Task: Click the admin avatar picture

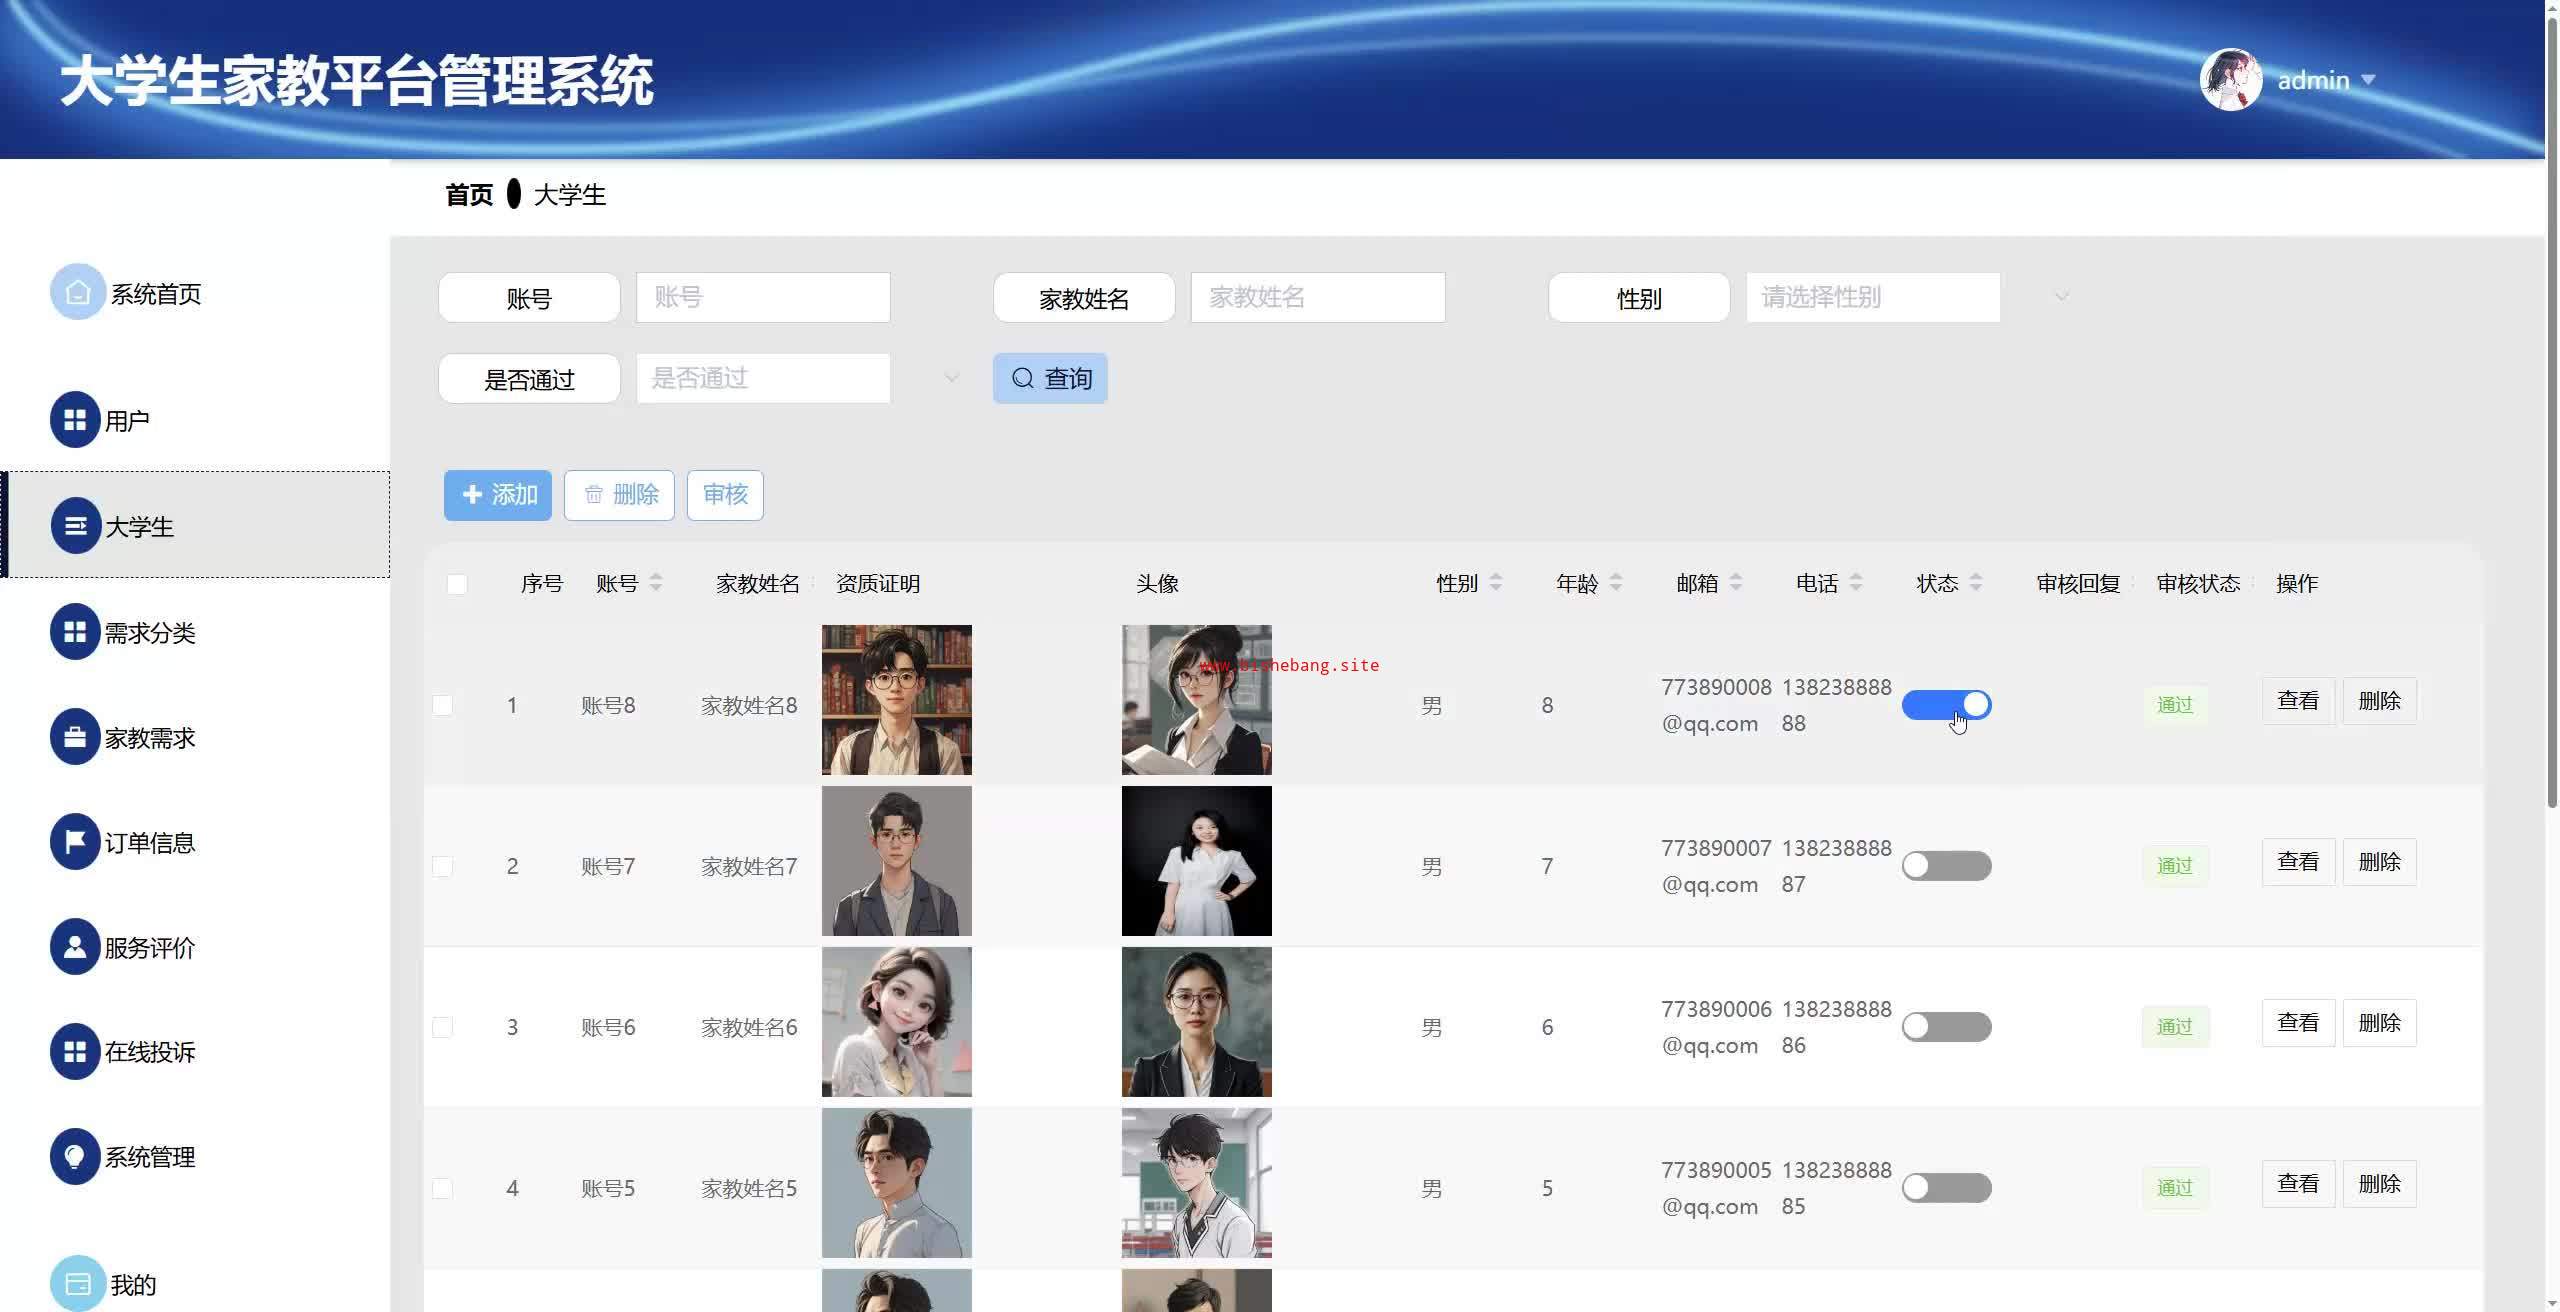Action: click(x=2230, y=80)
